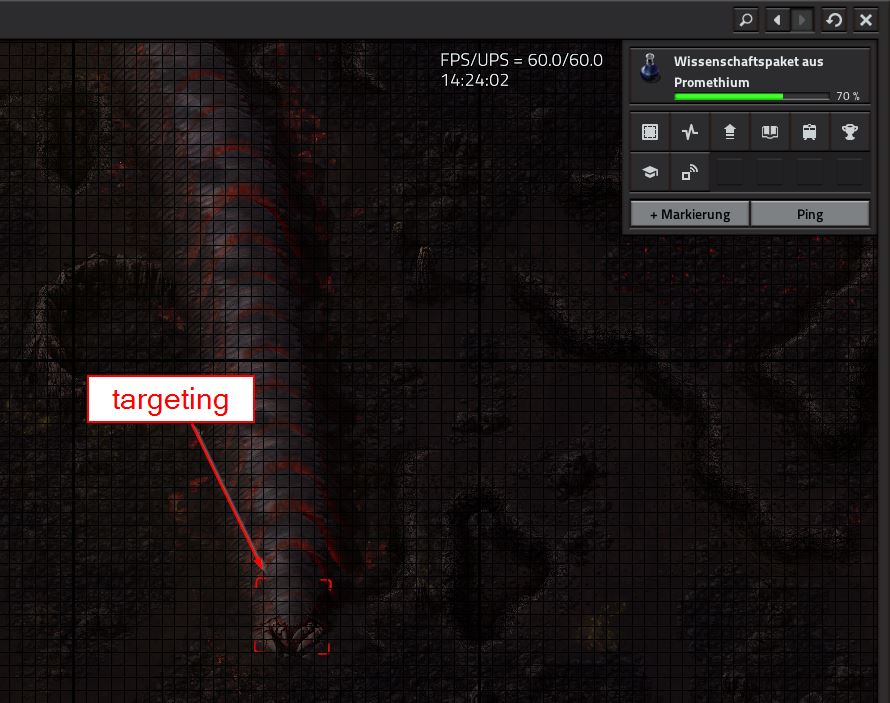Click the + Markierung button

tap(689, 214)
